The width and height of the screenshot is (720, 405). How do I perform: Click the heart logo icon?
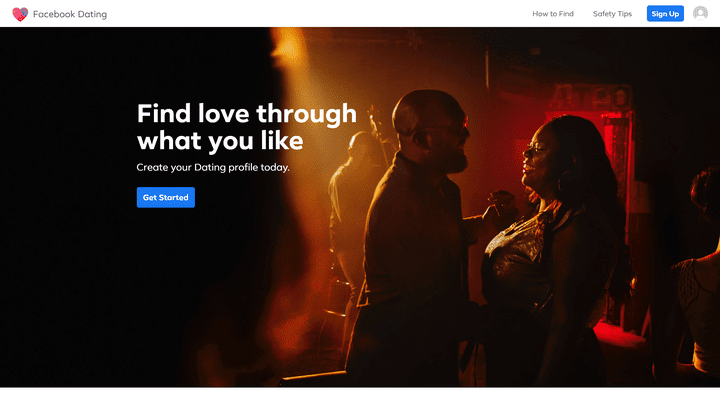[x=20, y=14]
